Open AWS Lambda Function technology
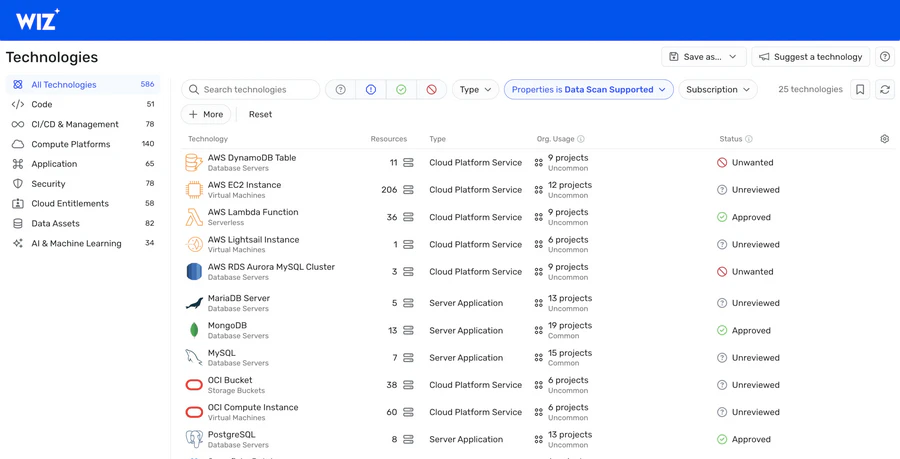The height and width of the screenshot is (459, 900). (x=253, y=212)
